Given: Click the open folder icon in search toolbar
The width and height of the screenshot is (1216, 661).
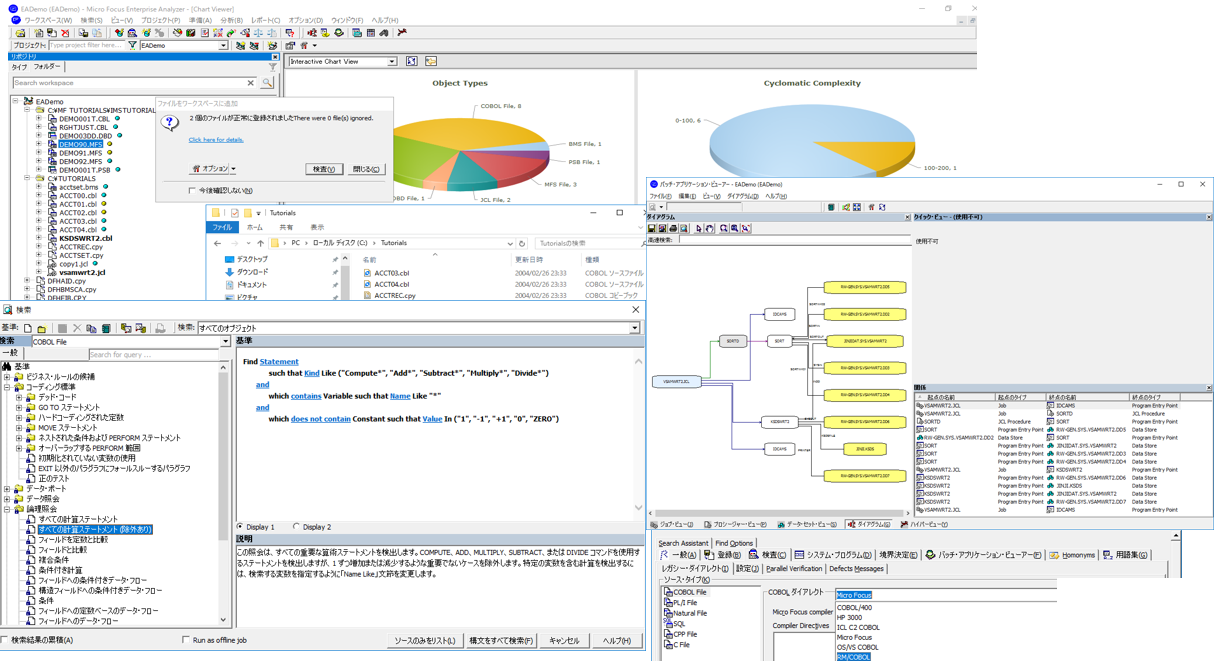Looking at the screenshot, I should 42,328.
